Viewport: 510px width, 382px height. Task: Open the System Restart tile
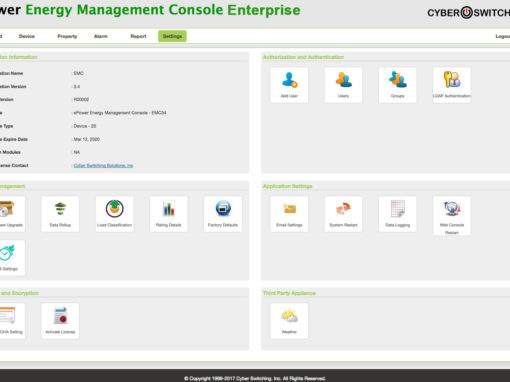click(x=343, y=214)
